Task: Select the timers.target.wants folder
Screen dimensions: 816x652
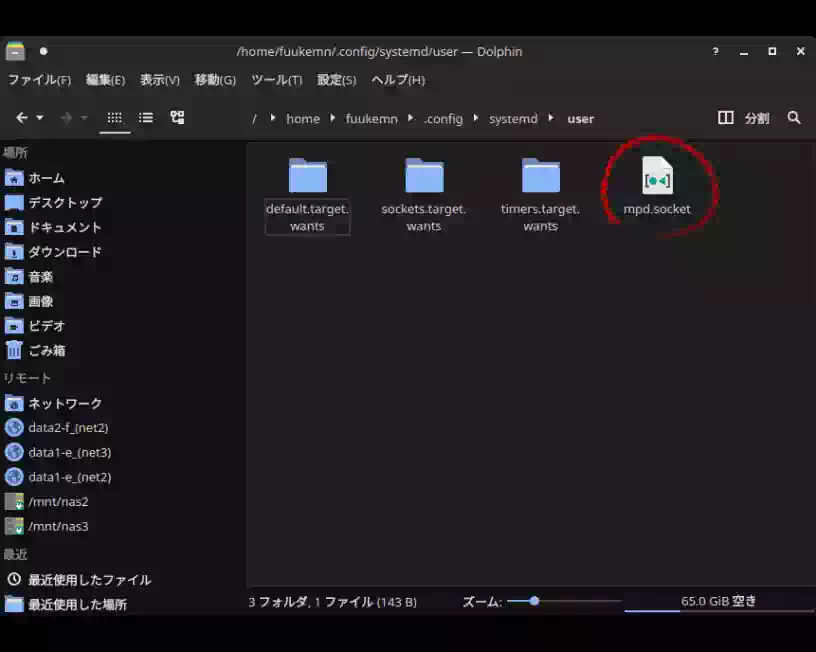Action: [540, 195]
